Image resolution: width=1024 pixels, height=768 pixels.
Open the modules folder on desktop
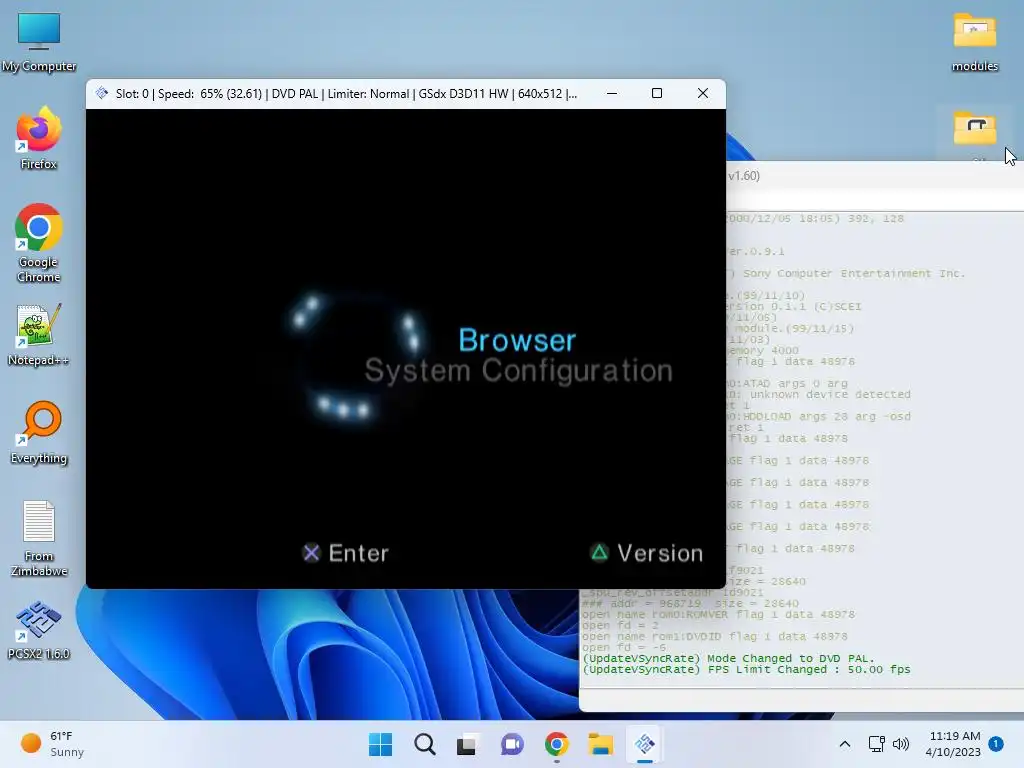pyautogui.click(x=974, y=42)
